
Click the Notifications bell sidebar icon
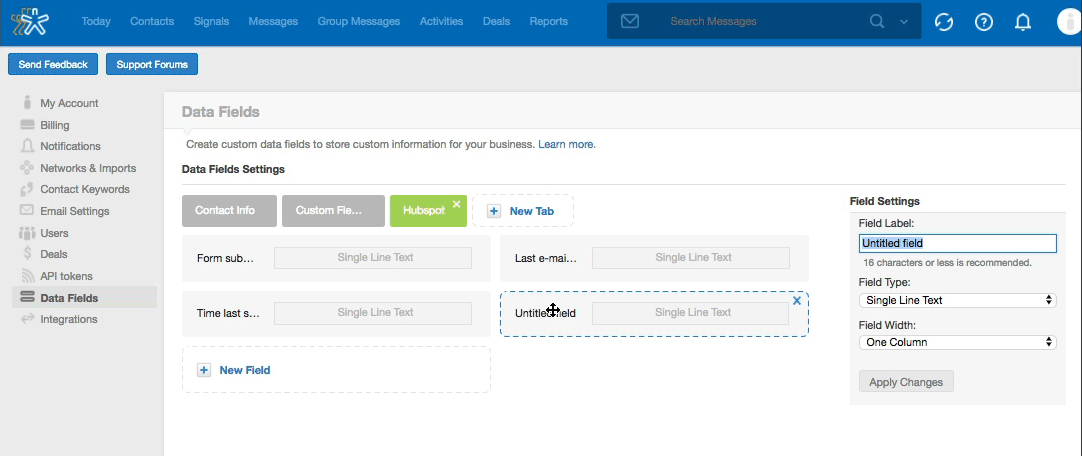27,146
